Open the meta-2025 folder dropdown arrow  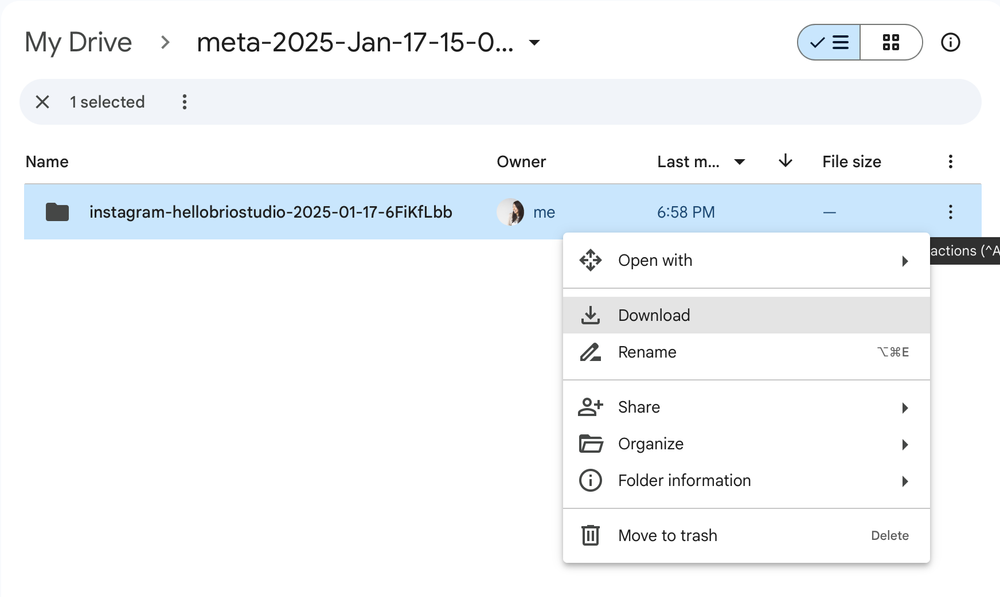click(x=535, y=43)
